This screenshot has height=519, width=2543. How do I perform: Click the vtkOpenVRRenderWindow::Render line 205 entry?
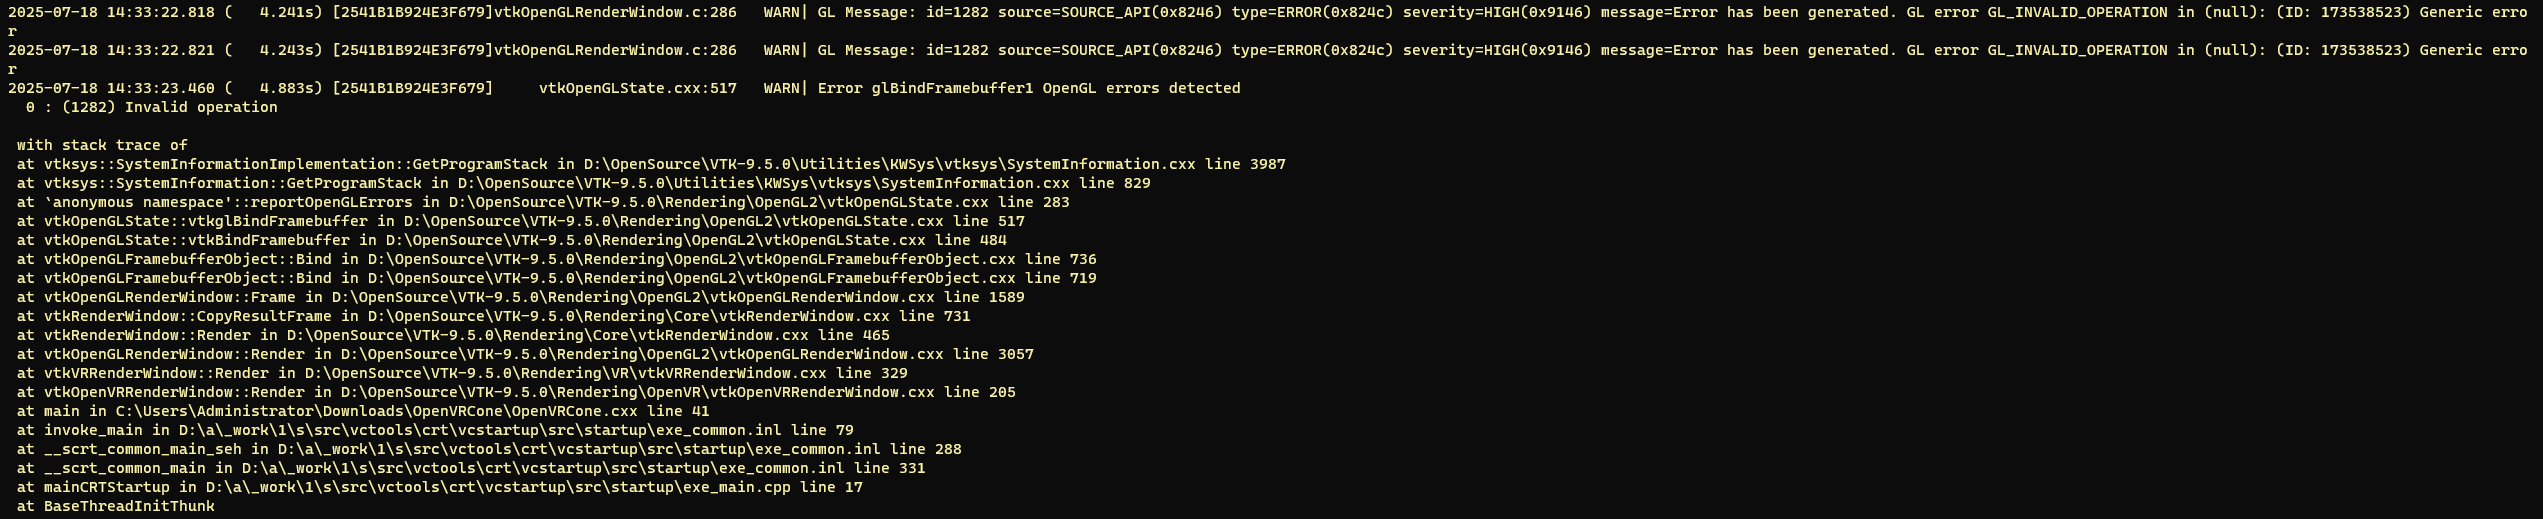coord(516,392)
